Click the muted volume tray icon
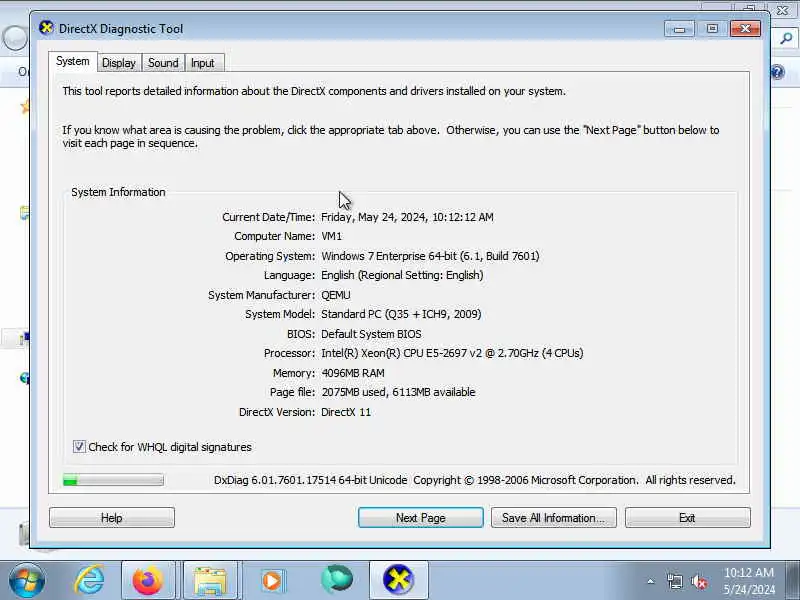The width and height of the screenshot is (800, 600). (x=699, y=581)
